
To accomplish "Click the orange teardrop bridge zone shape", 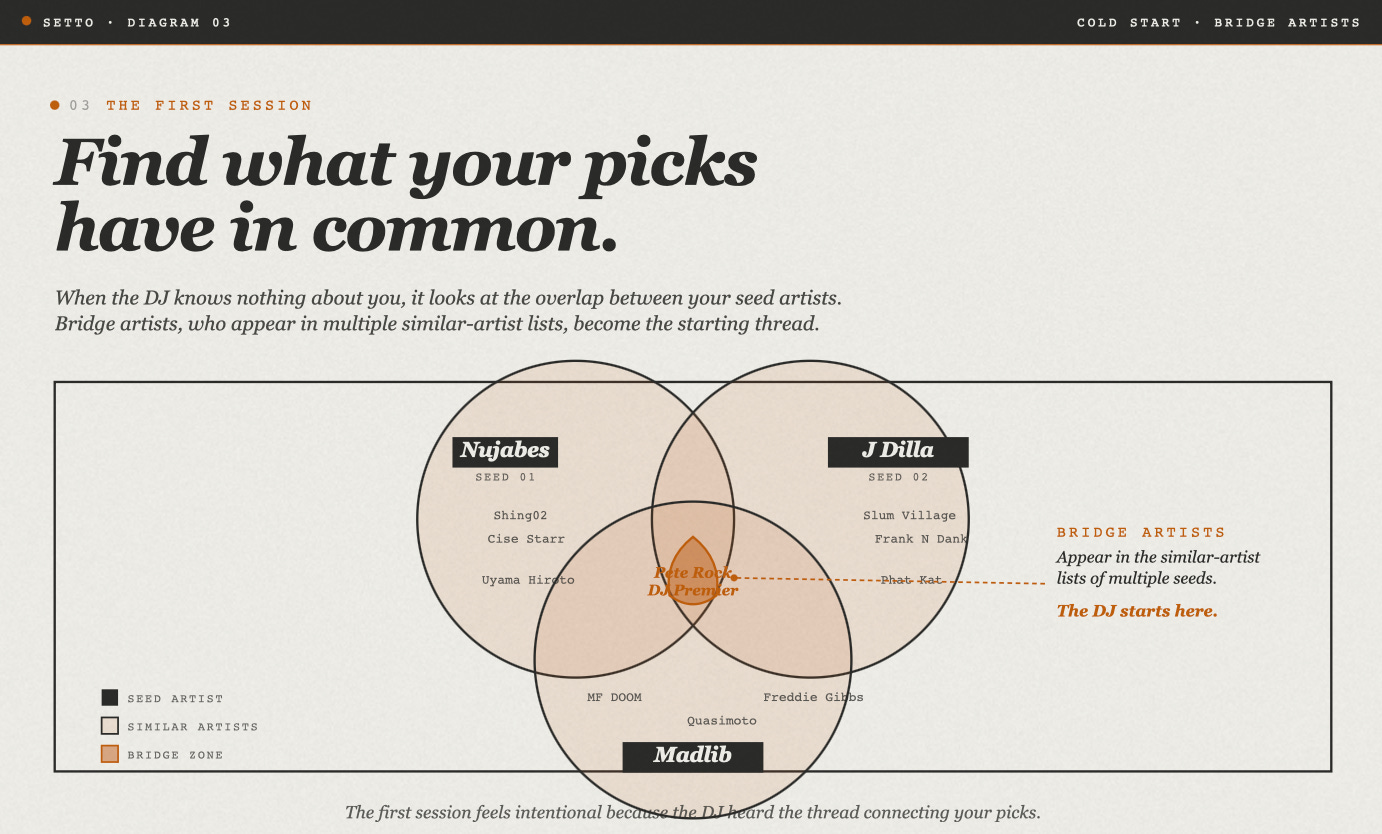I will (x=692, y=570).
